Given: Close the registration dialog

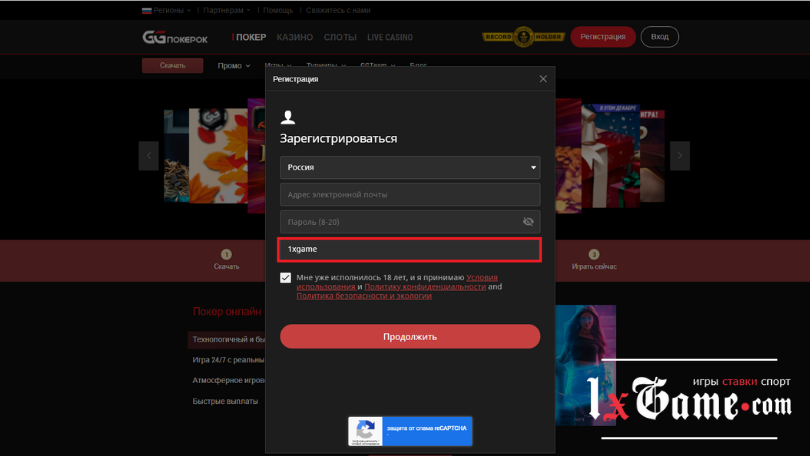Looking at the screenshot, I should pos(543,79).
